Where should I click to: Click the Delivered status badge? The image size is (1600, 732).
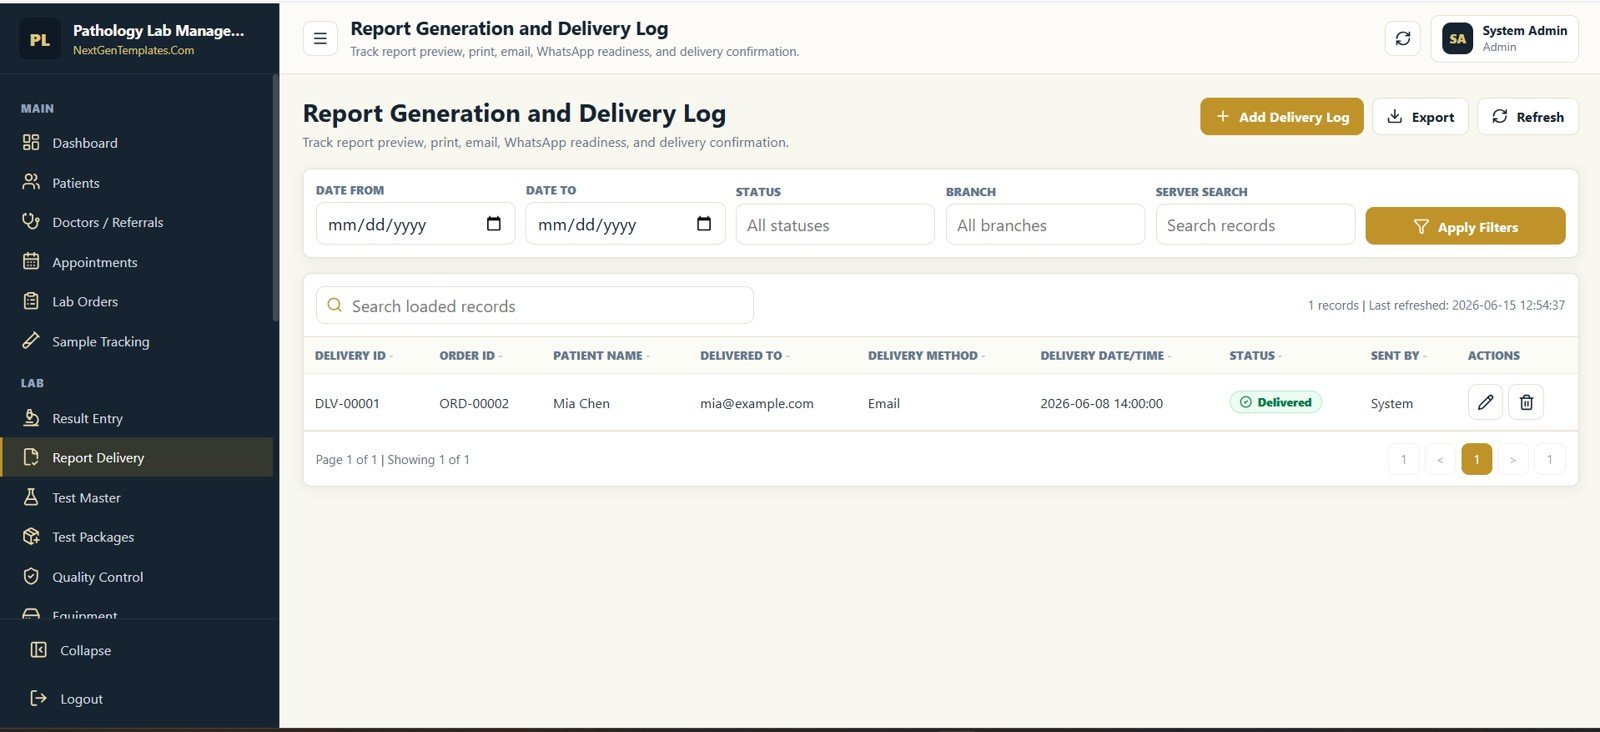pos(1275,402)
